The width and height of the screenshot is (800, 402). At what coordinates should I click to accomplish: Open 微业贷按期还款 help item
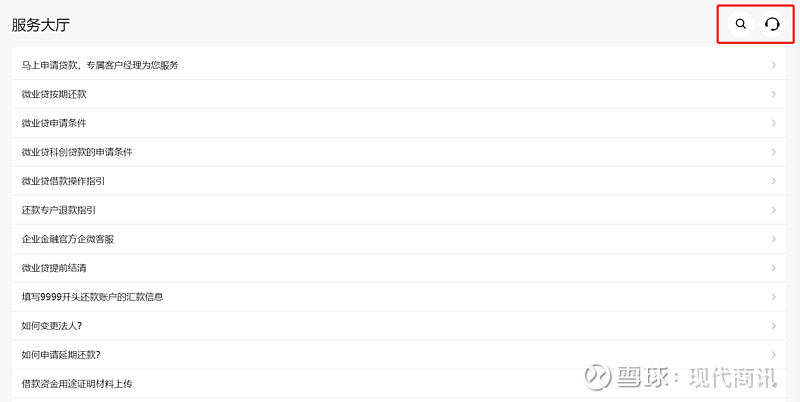(x=398, y=94)
